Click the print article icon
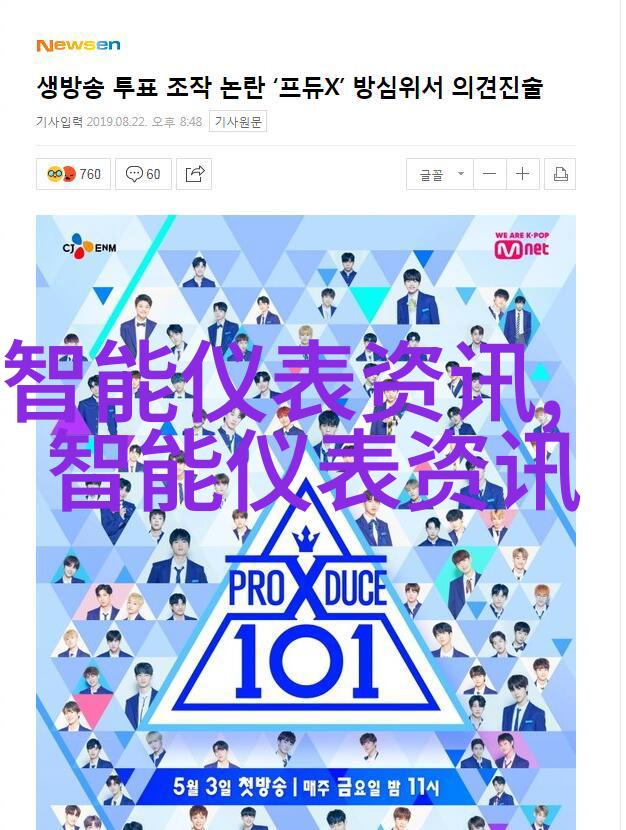Screen dimensions: 626x830 [x=560, y=174]
